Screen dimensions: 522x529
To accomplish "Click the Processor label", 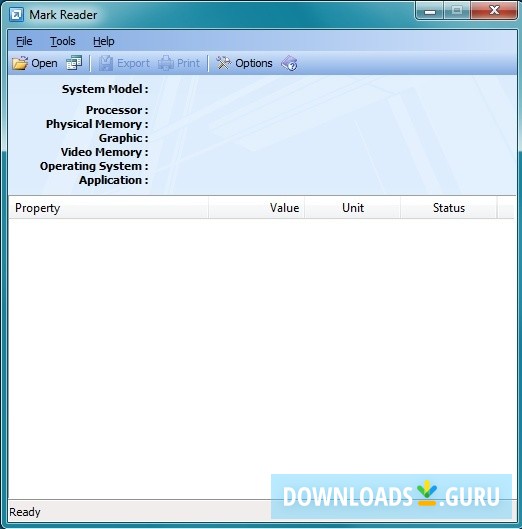I will [117, 110].
